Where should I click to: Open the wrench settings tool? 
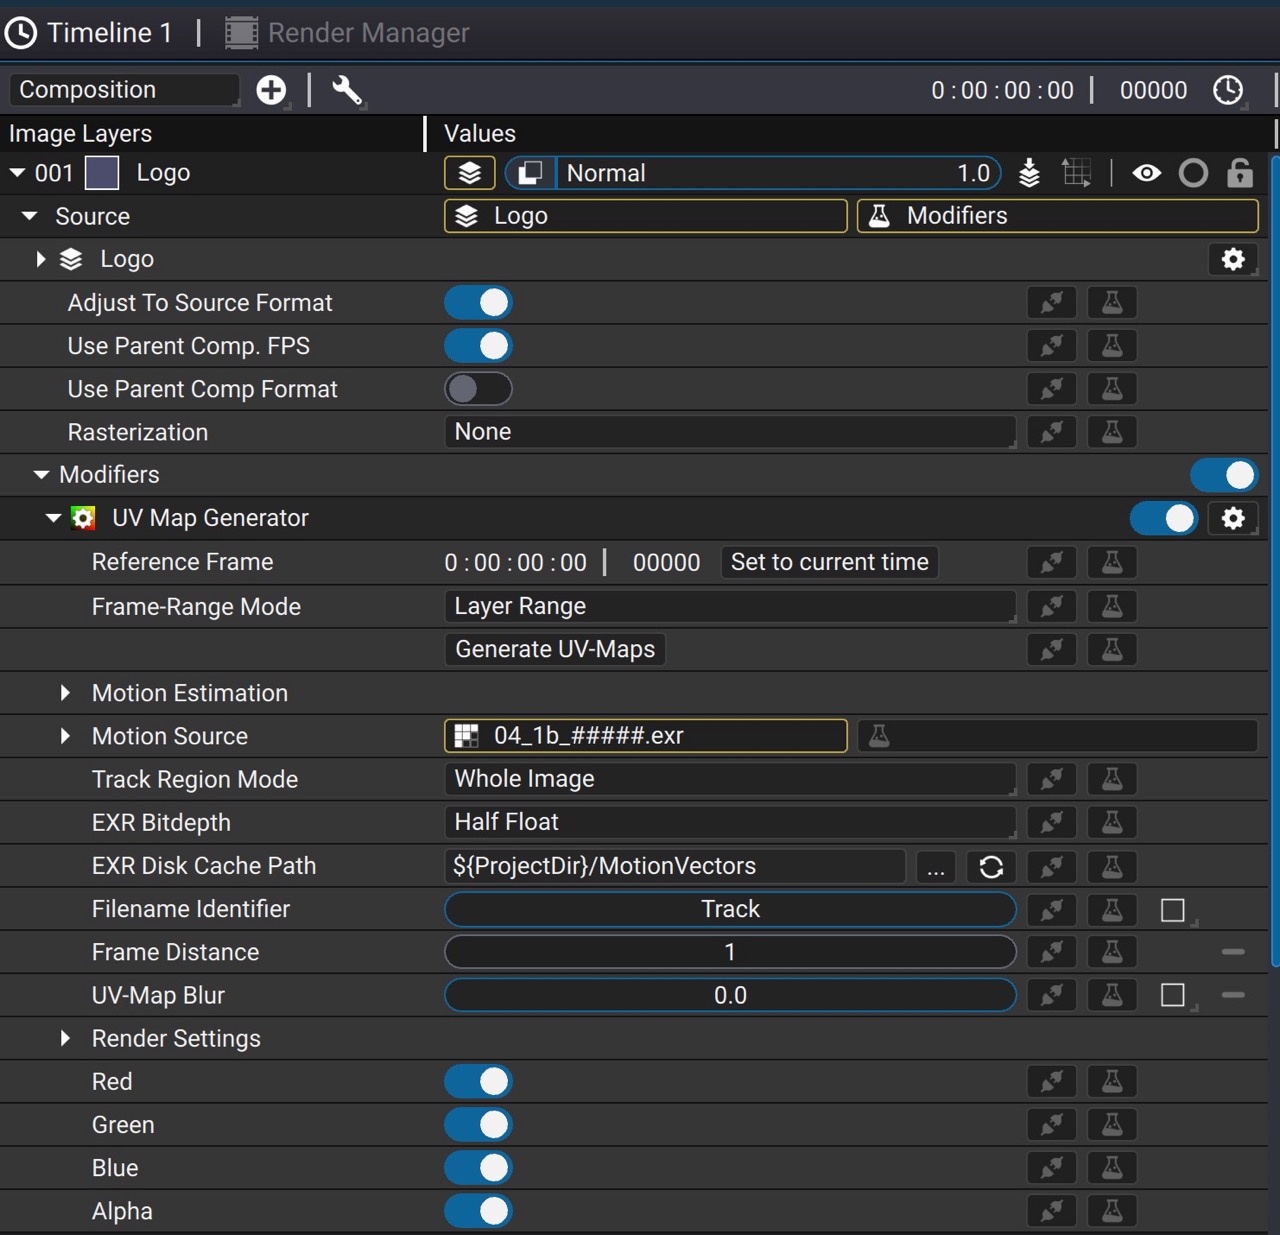point(347,90)
